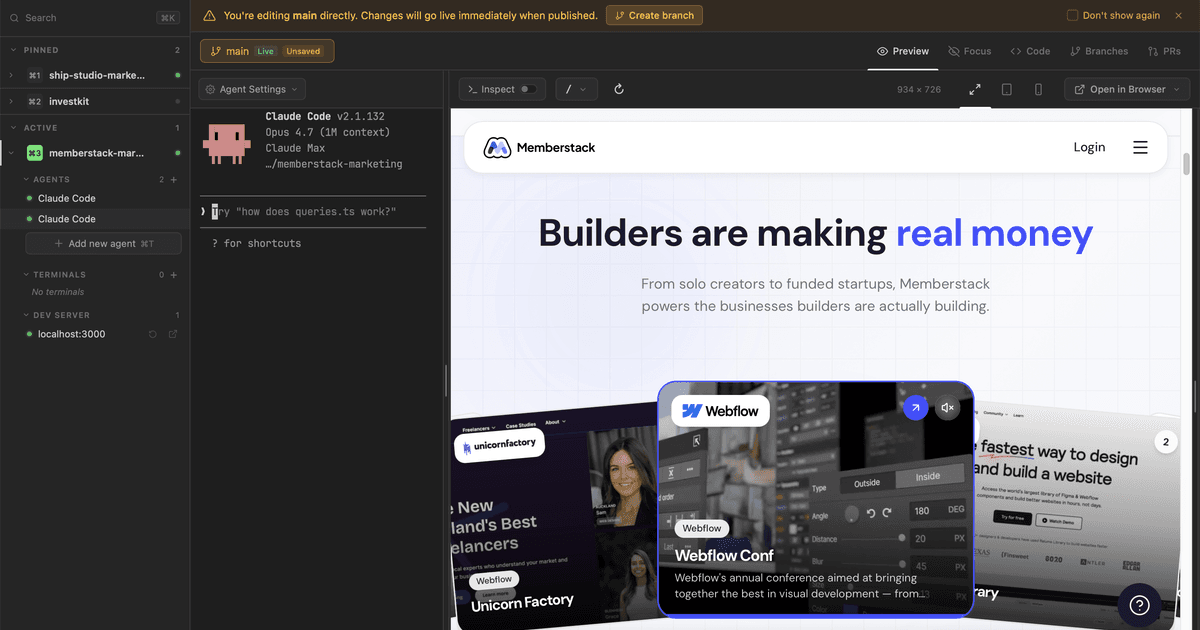The height and width of the screenshot is (630, 1200).
Task: Click the search magnifier icon in sidebar
Action: [x=13, y=18]
